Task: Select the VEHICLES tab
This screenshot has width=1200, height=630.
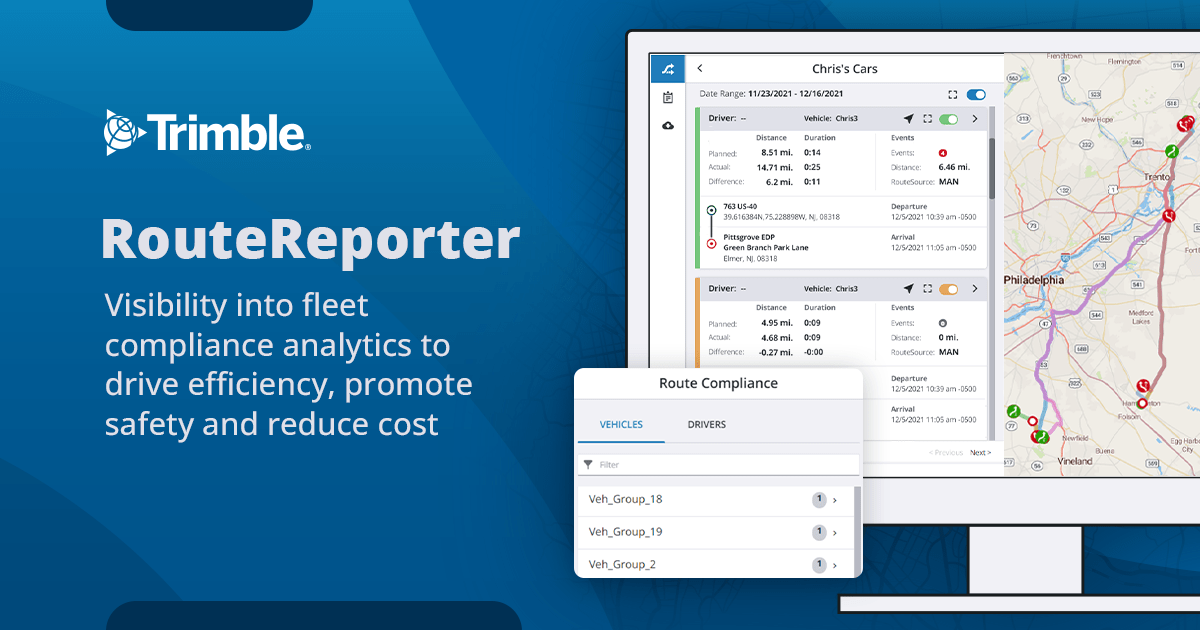Action: (621, 424)
